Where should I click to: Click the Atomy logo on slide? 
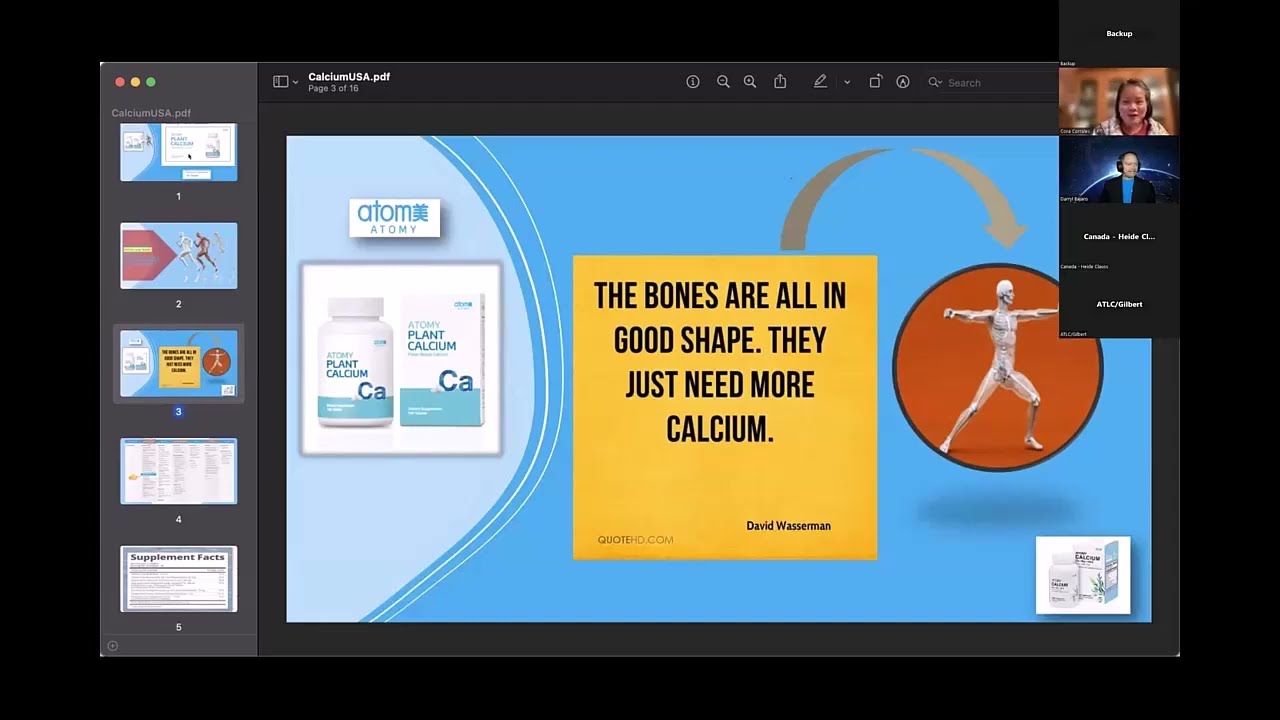click(394, 218)
